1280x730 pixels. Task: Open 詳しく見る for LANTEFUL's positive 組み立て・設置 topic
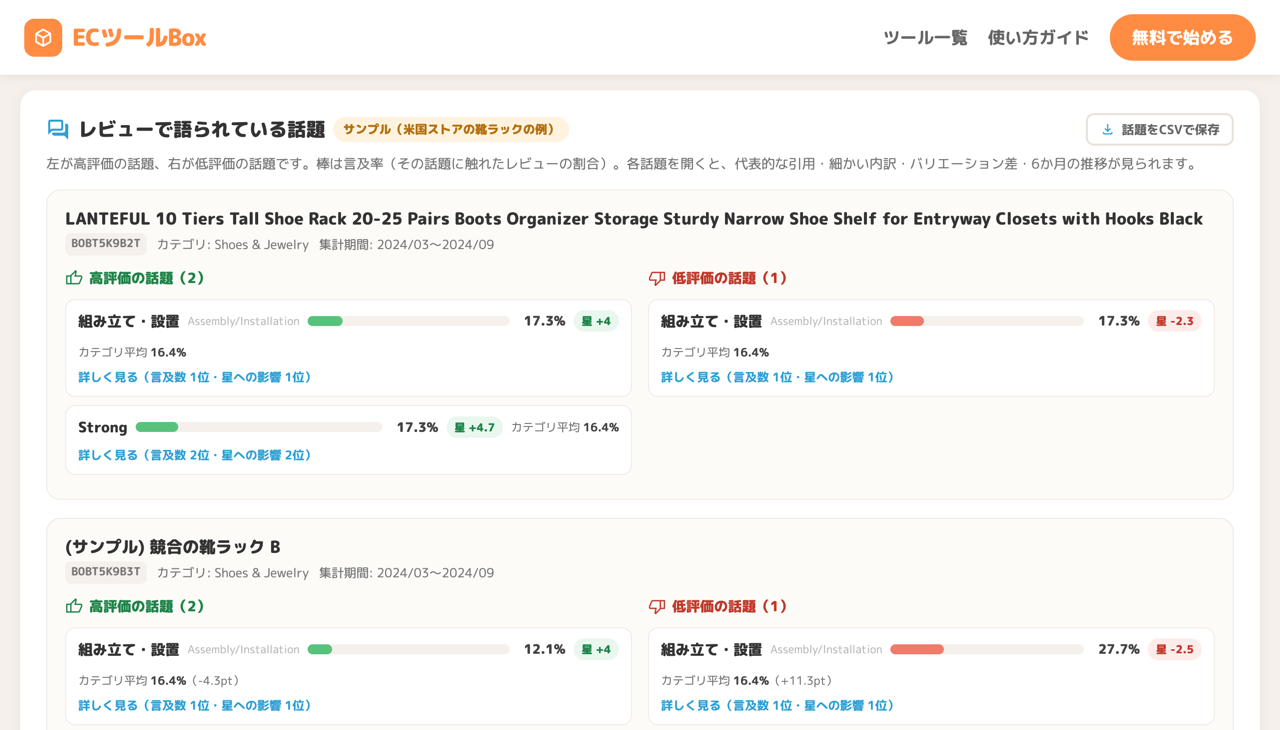tap(195, 377)
